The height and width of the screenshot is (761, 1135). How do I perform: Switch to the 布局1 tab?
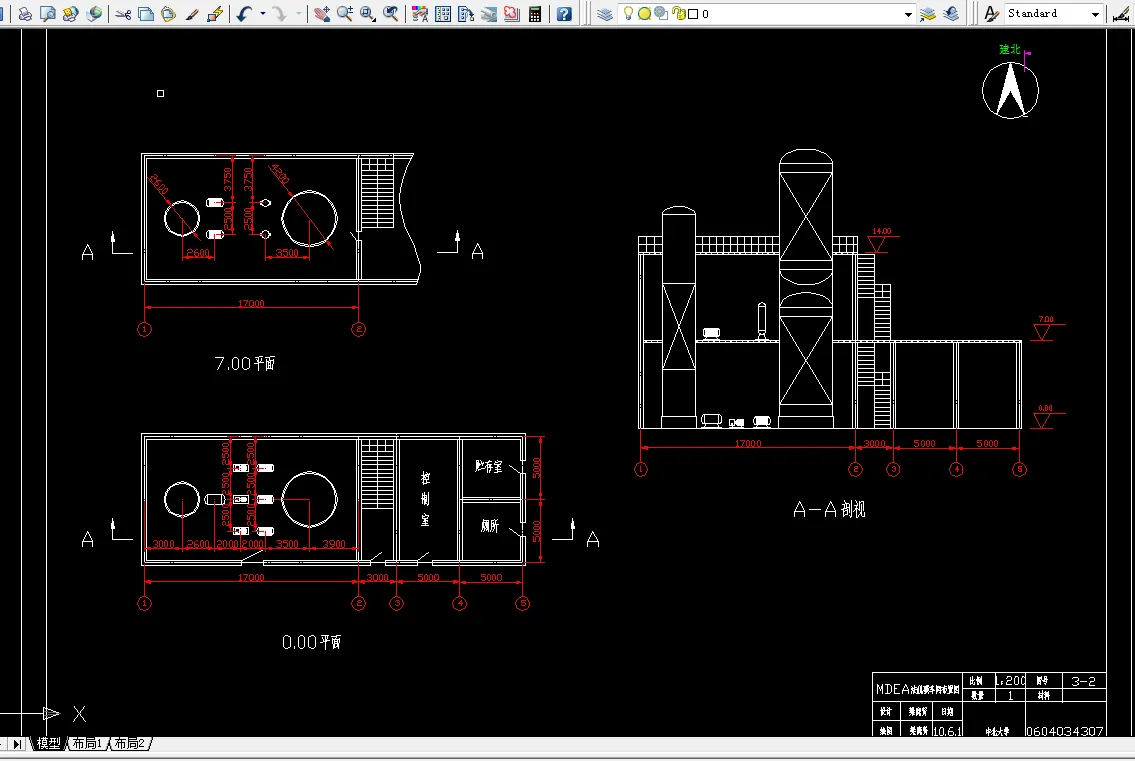coord(87,744)
